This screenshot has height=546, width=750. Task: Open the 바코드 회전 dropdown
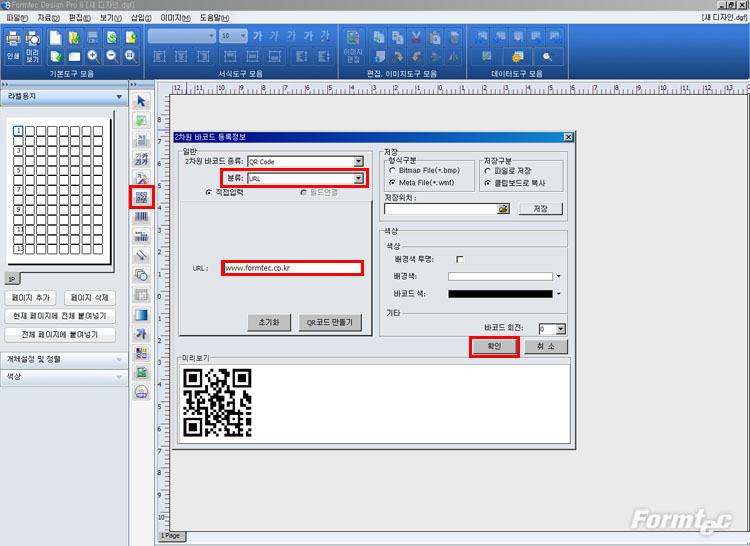click(561, 329)
